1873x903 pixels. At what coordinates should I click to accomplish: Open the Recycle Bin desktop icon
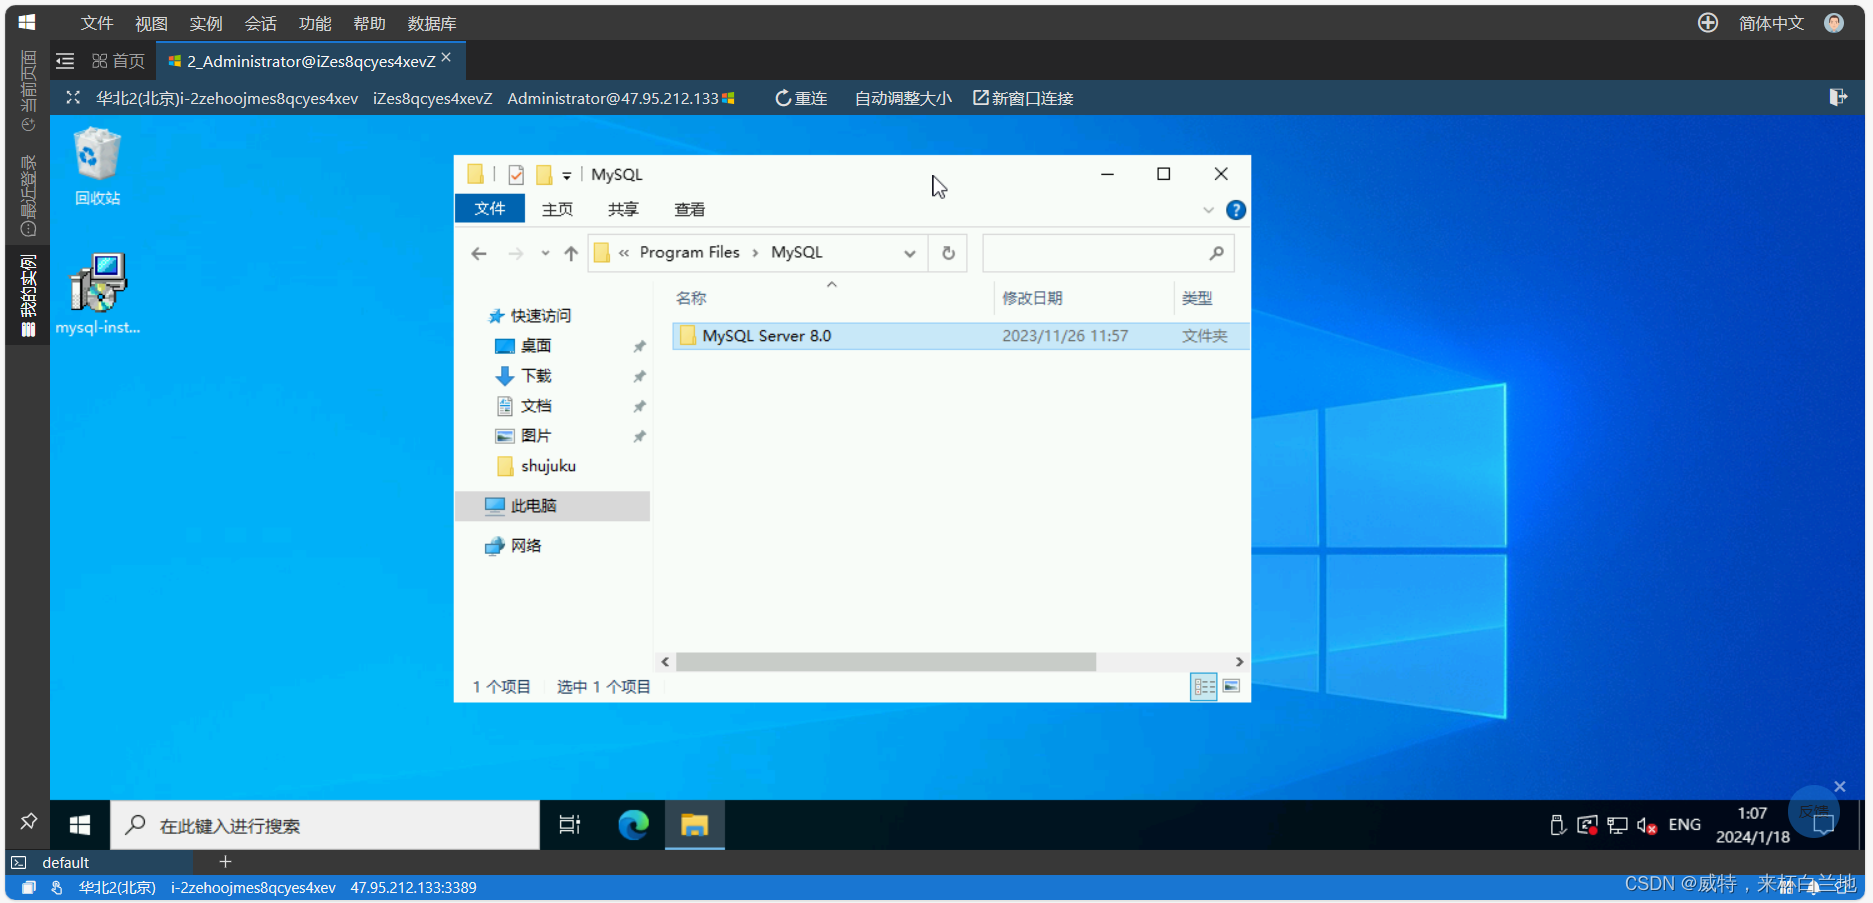pos(97,166)
